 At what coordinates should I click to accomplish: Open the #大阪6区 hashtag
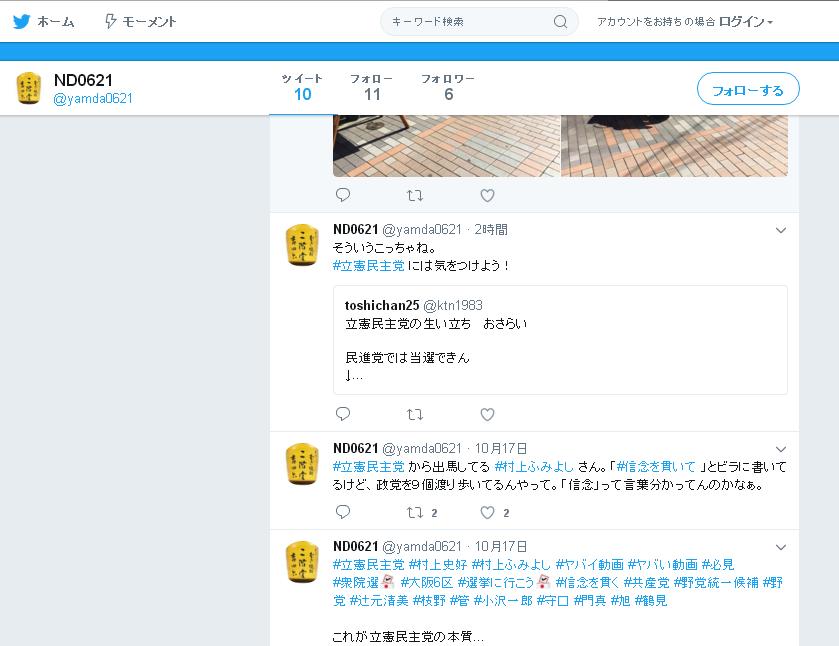427,583
